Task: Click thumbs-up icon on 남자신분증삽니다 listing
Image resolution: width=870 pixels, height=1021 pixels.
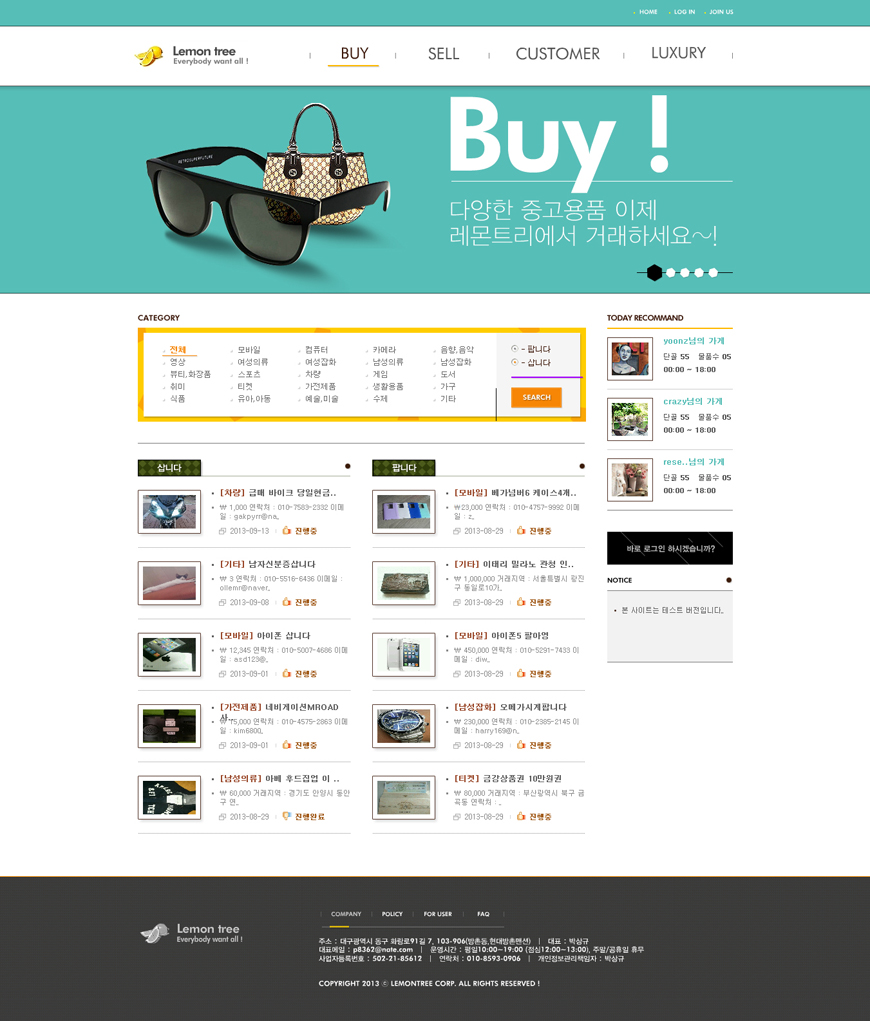Action: 287,602
